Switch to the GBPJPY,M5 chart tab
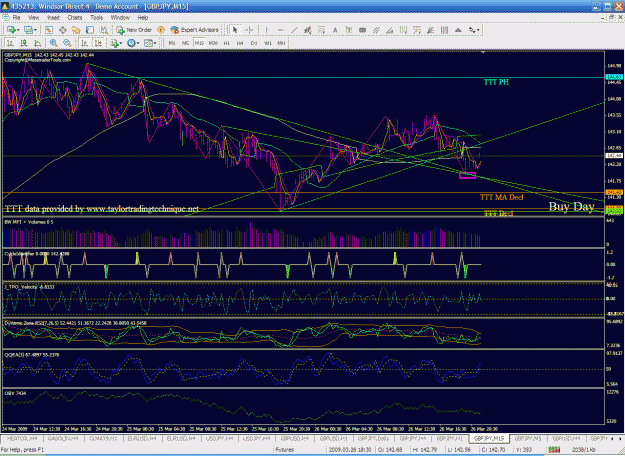Viewport: 625px width, 456px height. click(x=528, y=438)
